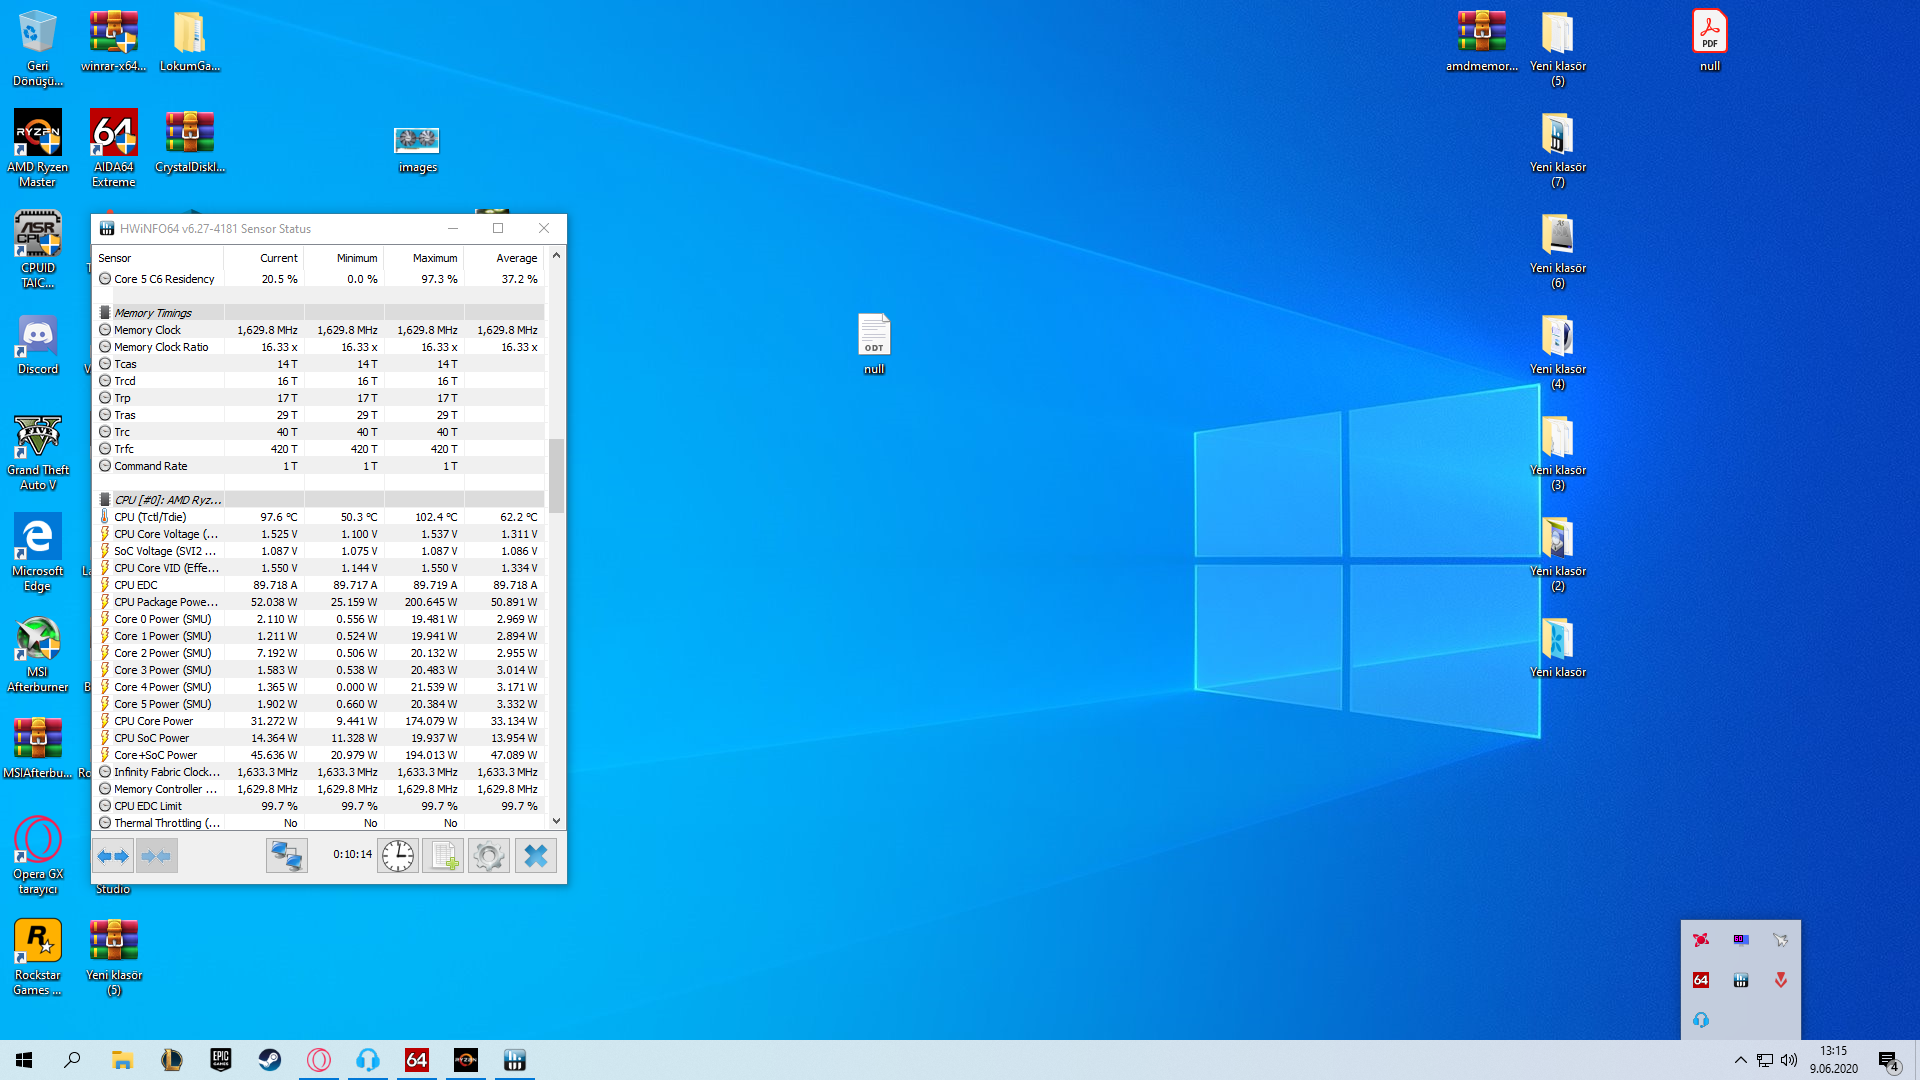Image resolution: width=1920 pixels, height=1080 pixels.
Task: Click the Current column header
Action: (264, 258)
